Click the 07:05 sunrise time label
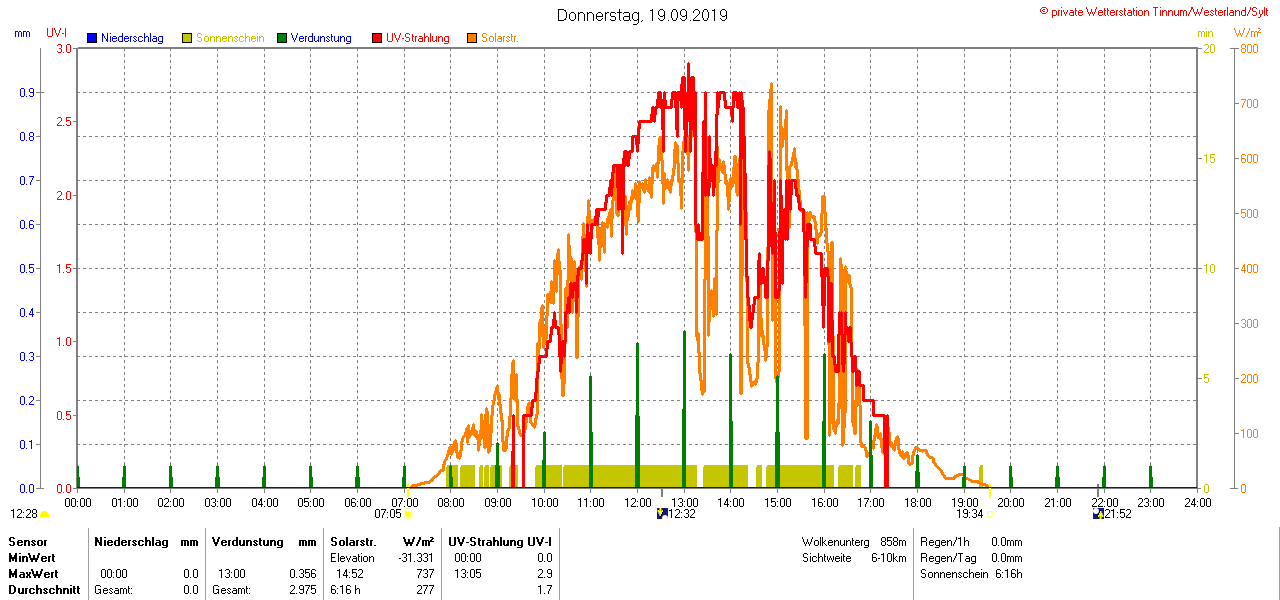Image resolution: width=1280 pixels, height=600 pixels. [x=388, y=514]
